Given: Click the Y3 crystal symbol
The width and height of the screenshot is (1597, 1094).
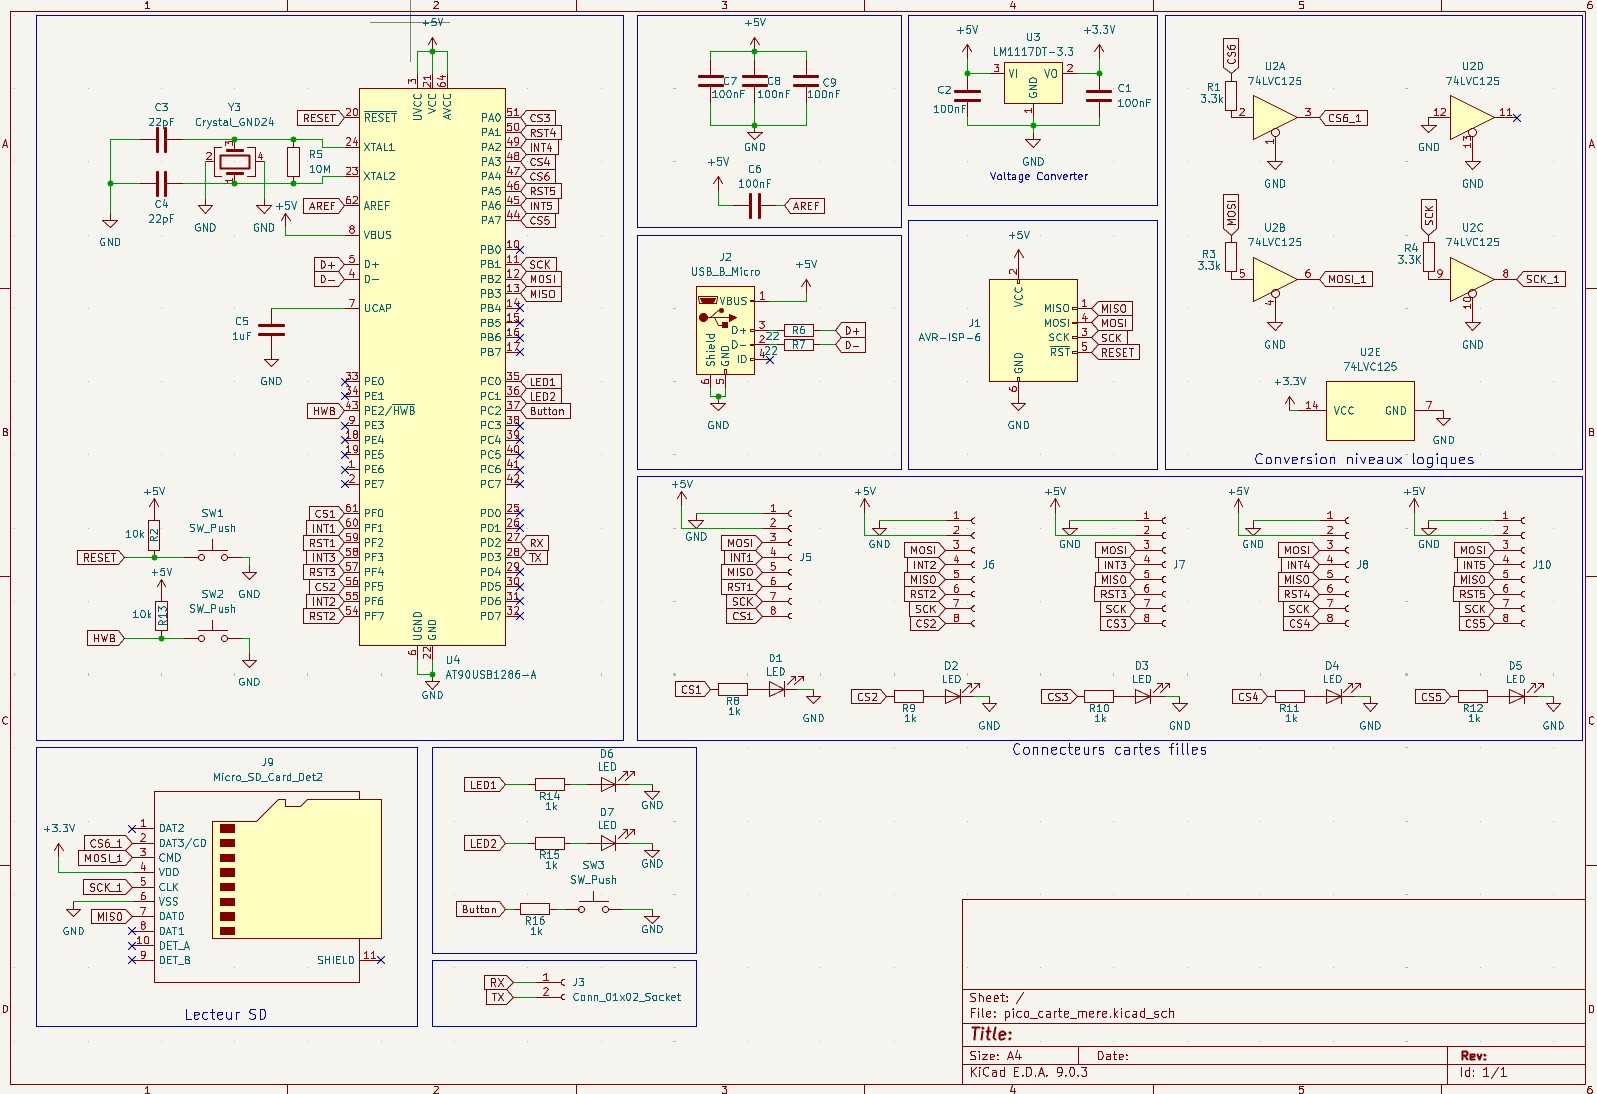Looking at the screenshot, I should [x=235, y=162].
